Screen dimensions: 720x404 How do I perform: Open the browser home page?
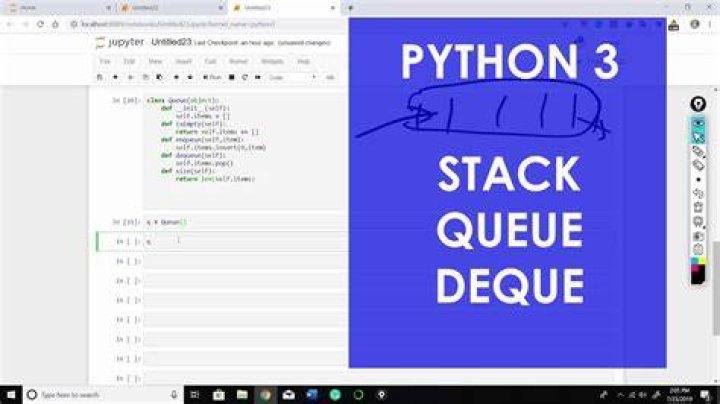(56, 24)
